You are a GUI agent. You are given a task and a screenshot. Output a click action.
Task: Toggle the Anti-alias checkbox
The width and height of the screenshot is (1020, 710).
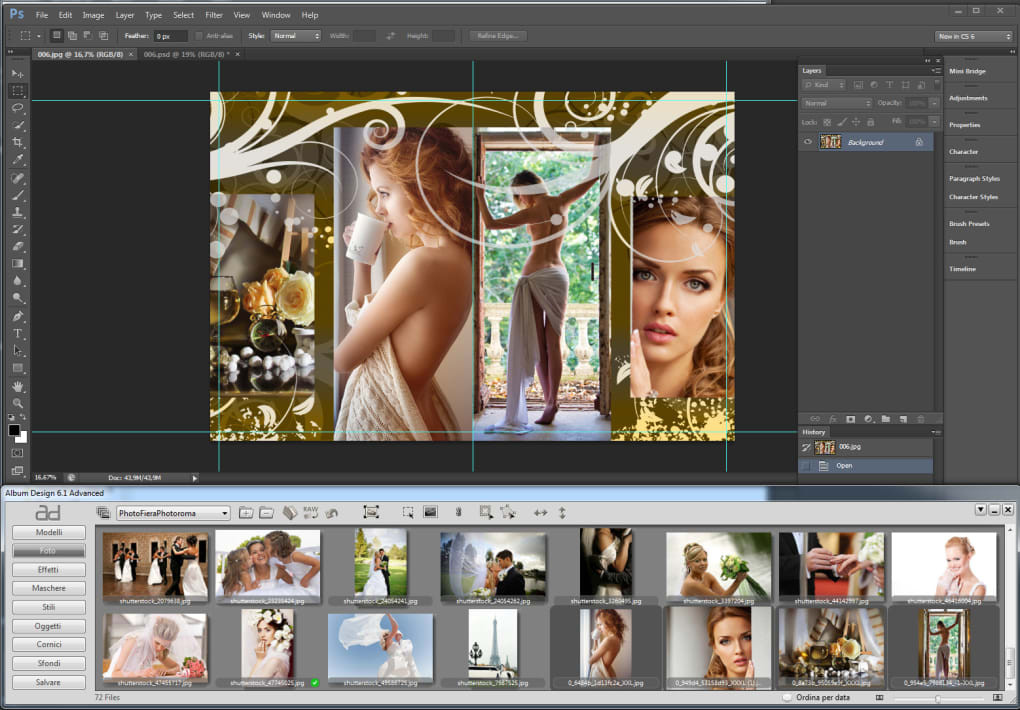[x=199, y=36]
